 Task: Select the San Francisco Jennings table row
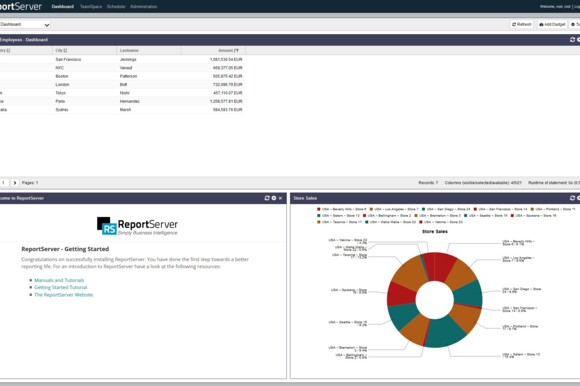122,60
